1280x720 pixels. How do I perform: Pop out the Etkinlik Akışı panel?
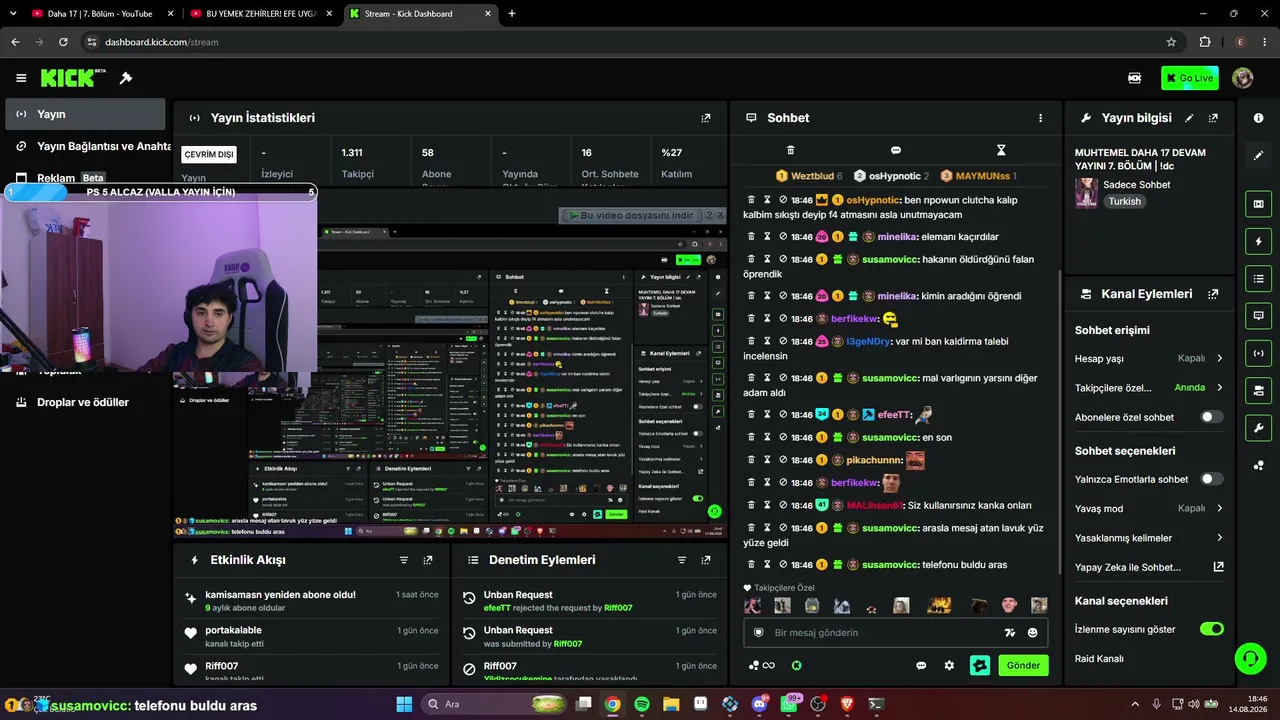428,560
